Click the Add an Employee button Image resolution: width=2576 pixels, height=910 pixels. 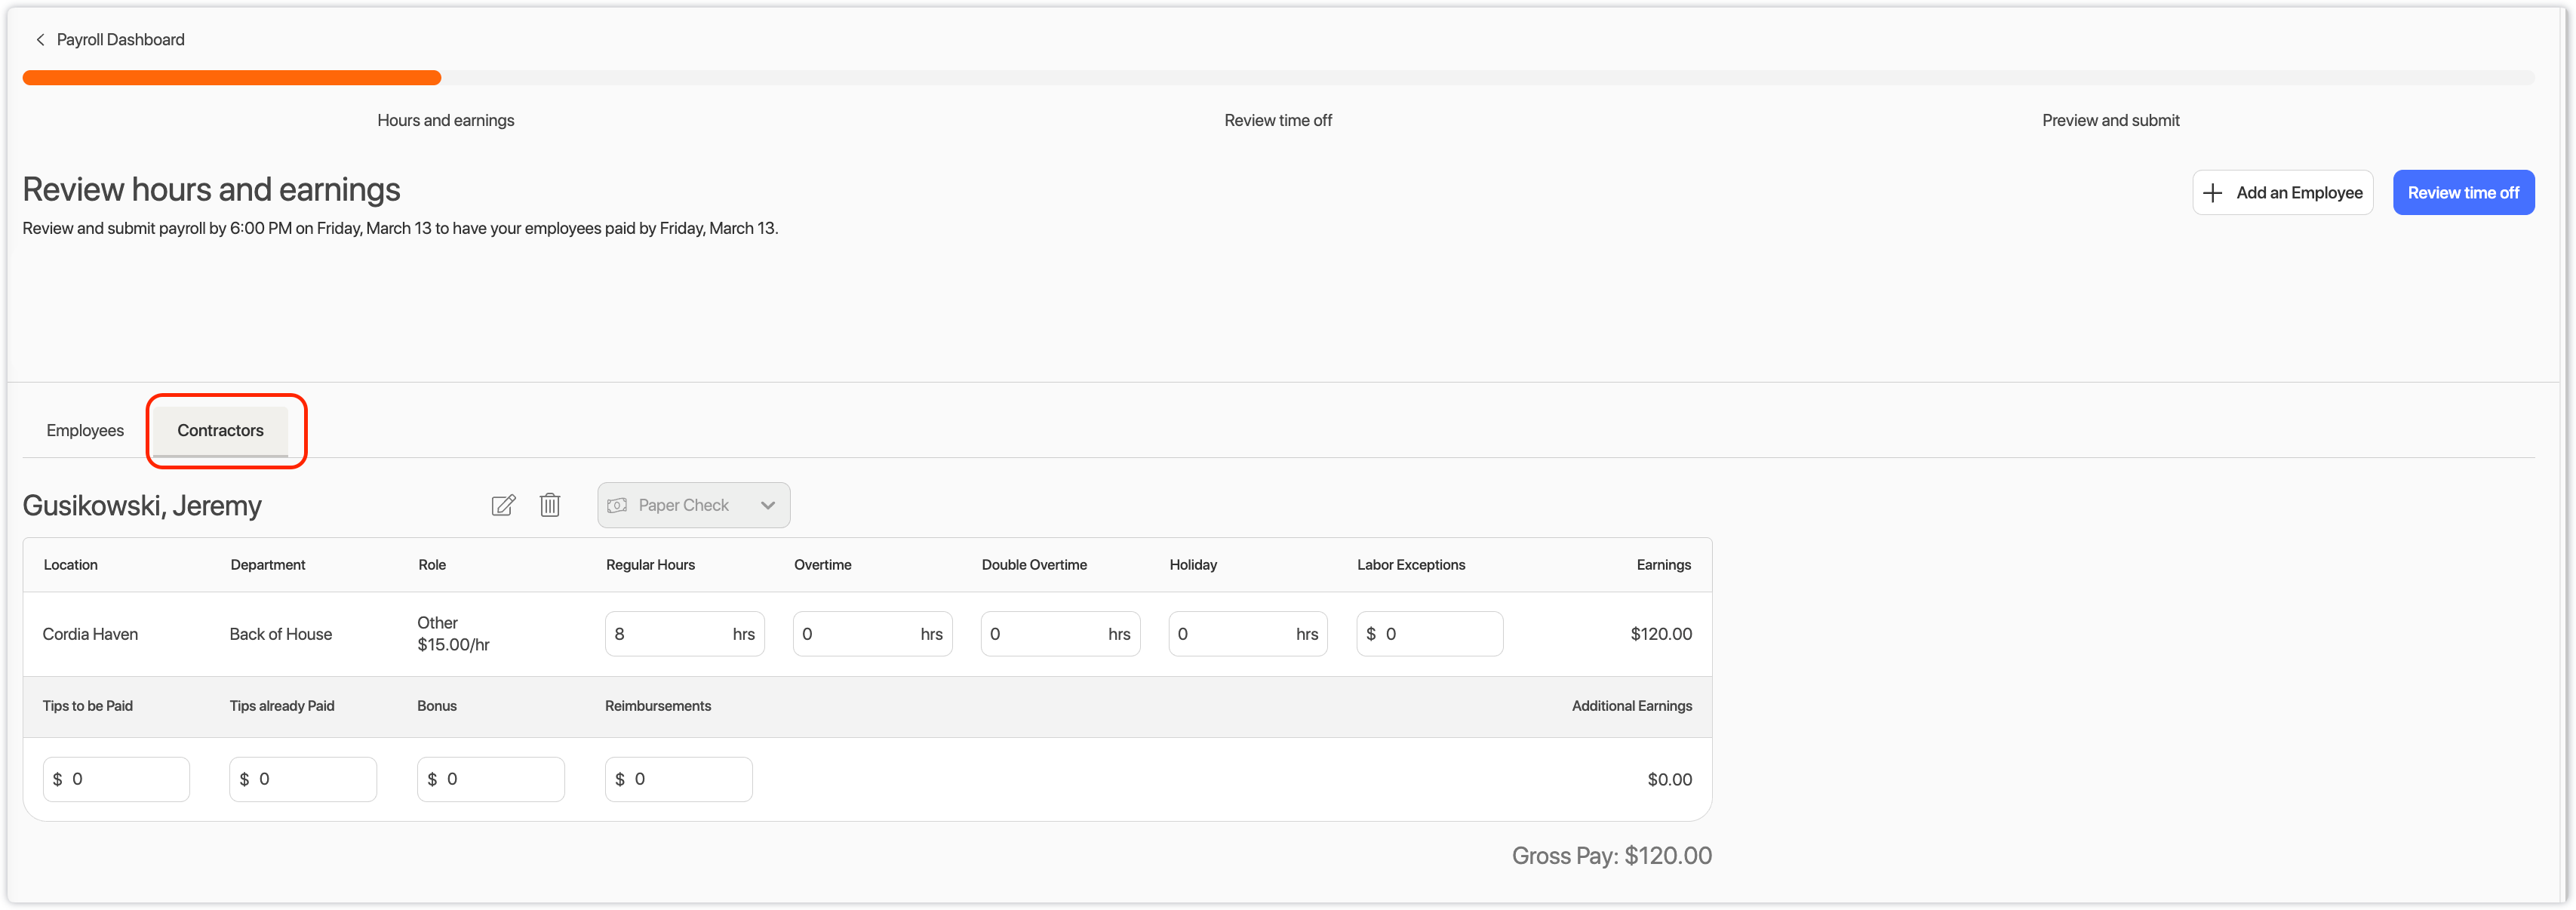(2282, 193)
